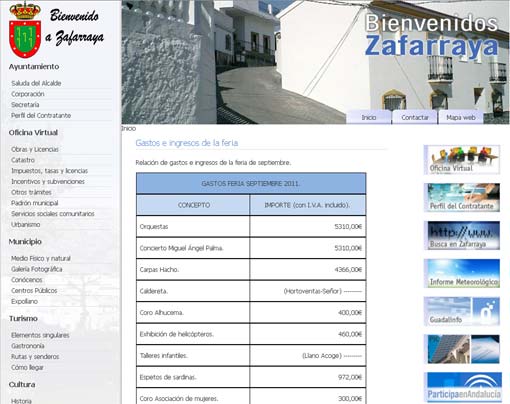The height and width of the screenshot is (404, 510).
Task: Open Servicios sociales comunitarios link
Action: (x=53, y=214)
